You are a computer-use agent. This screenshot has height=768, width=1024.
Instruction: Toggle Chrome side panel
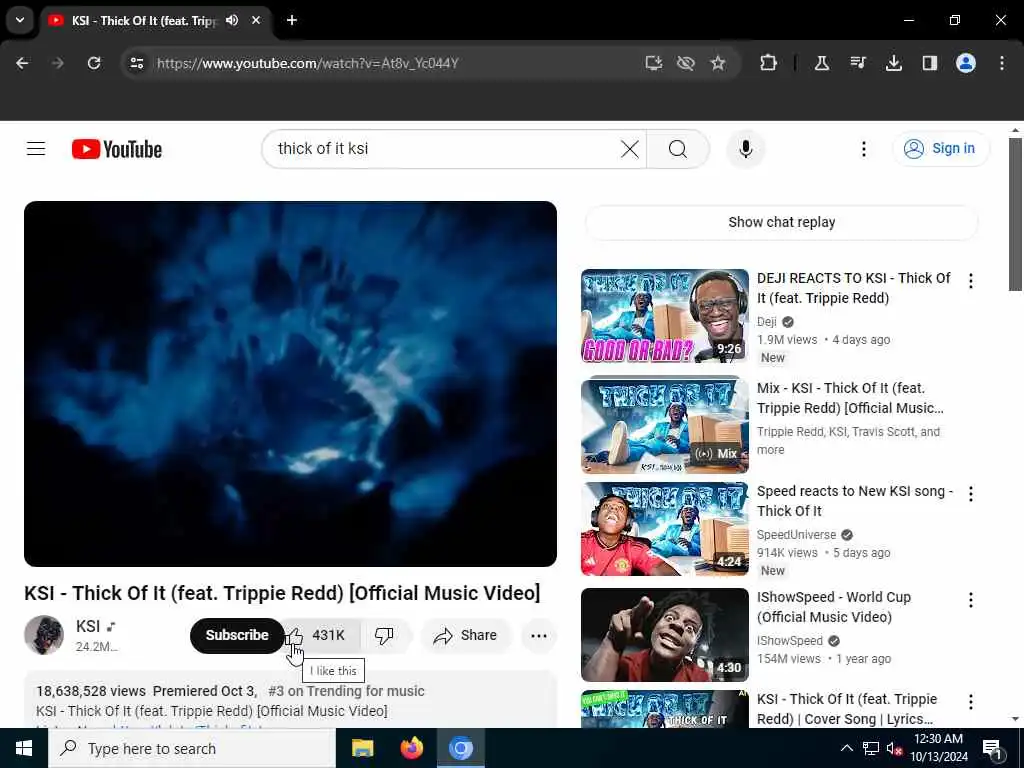(x=930, y=63)
